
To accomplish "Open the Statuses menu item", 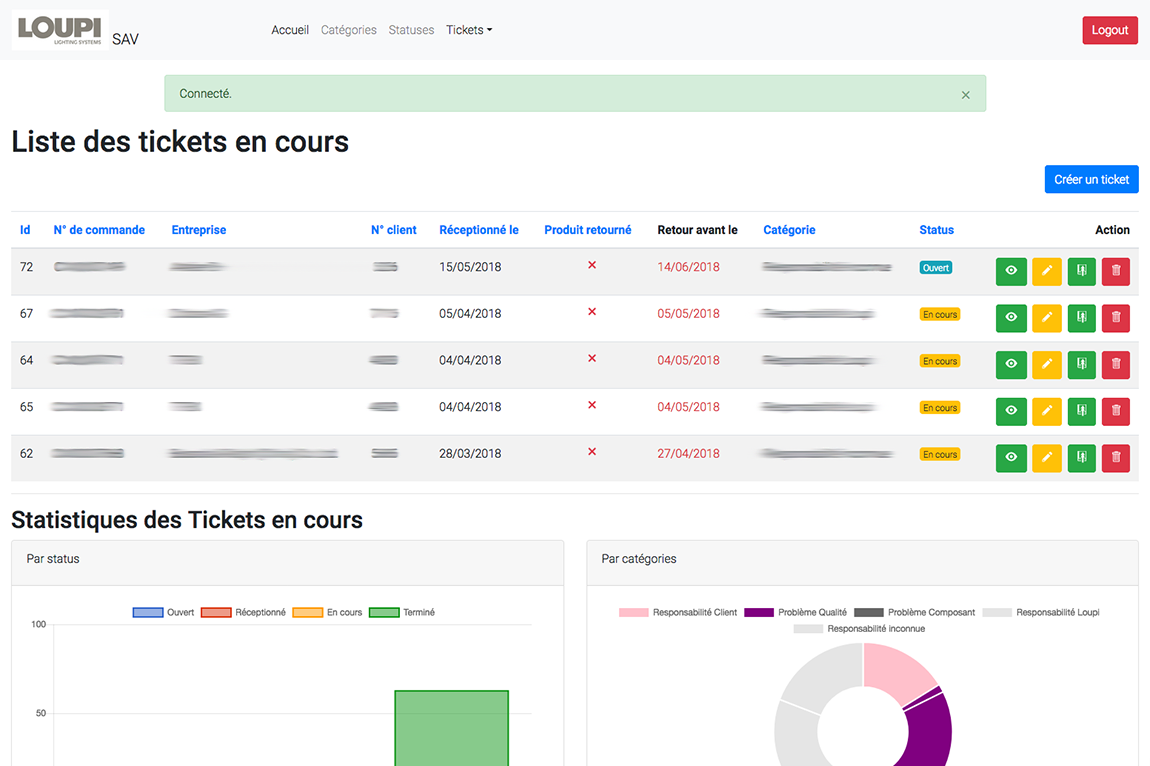I will pos(411,30).
